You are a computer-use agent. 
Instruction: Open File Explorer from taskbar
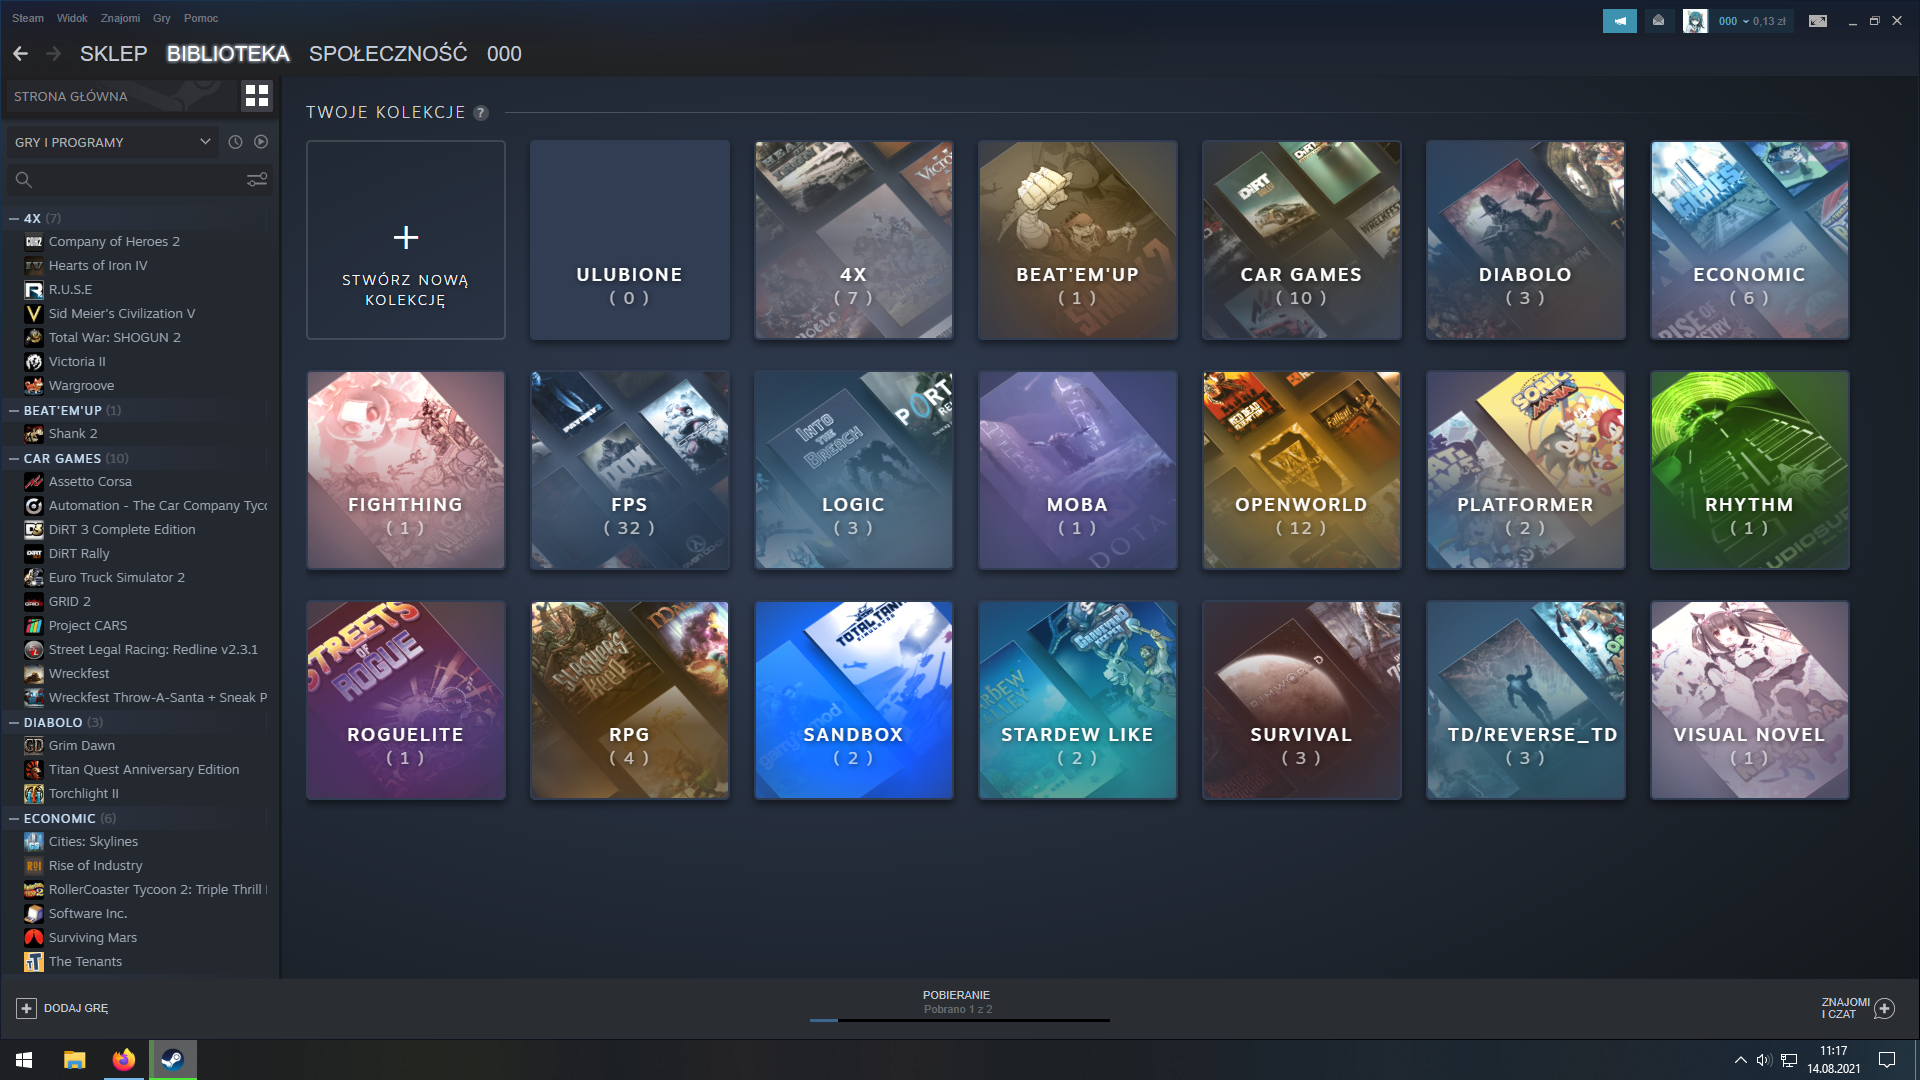(x=75, y=1060)
